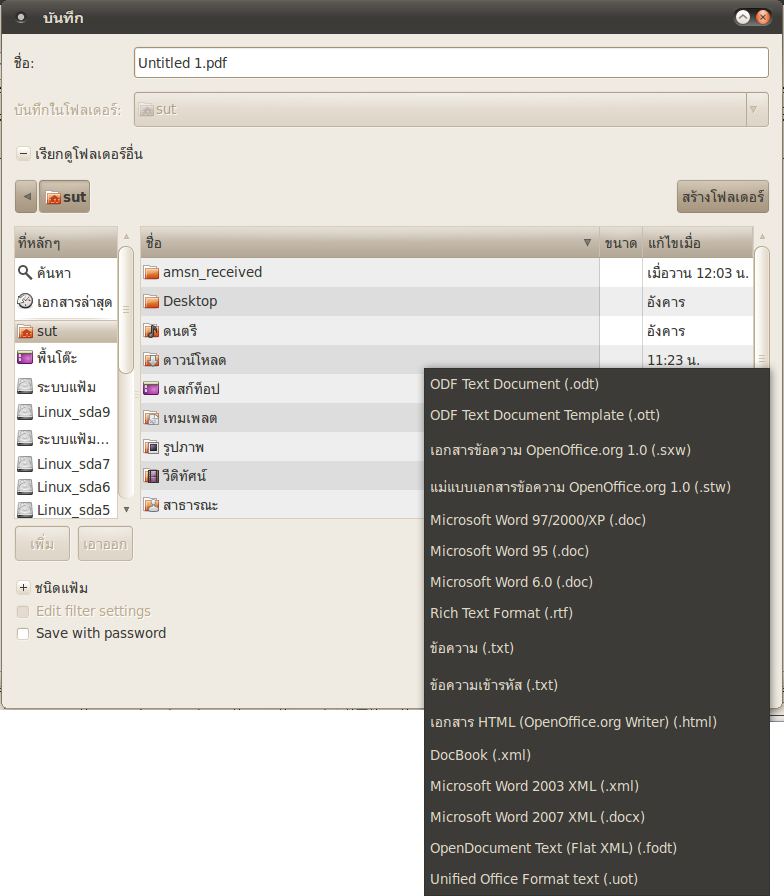Click the back arrow in path bar

[x=26, y=197]
